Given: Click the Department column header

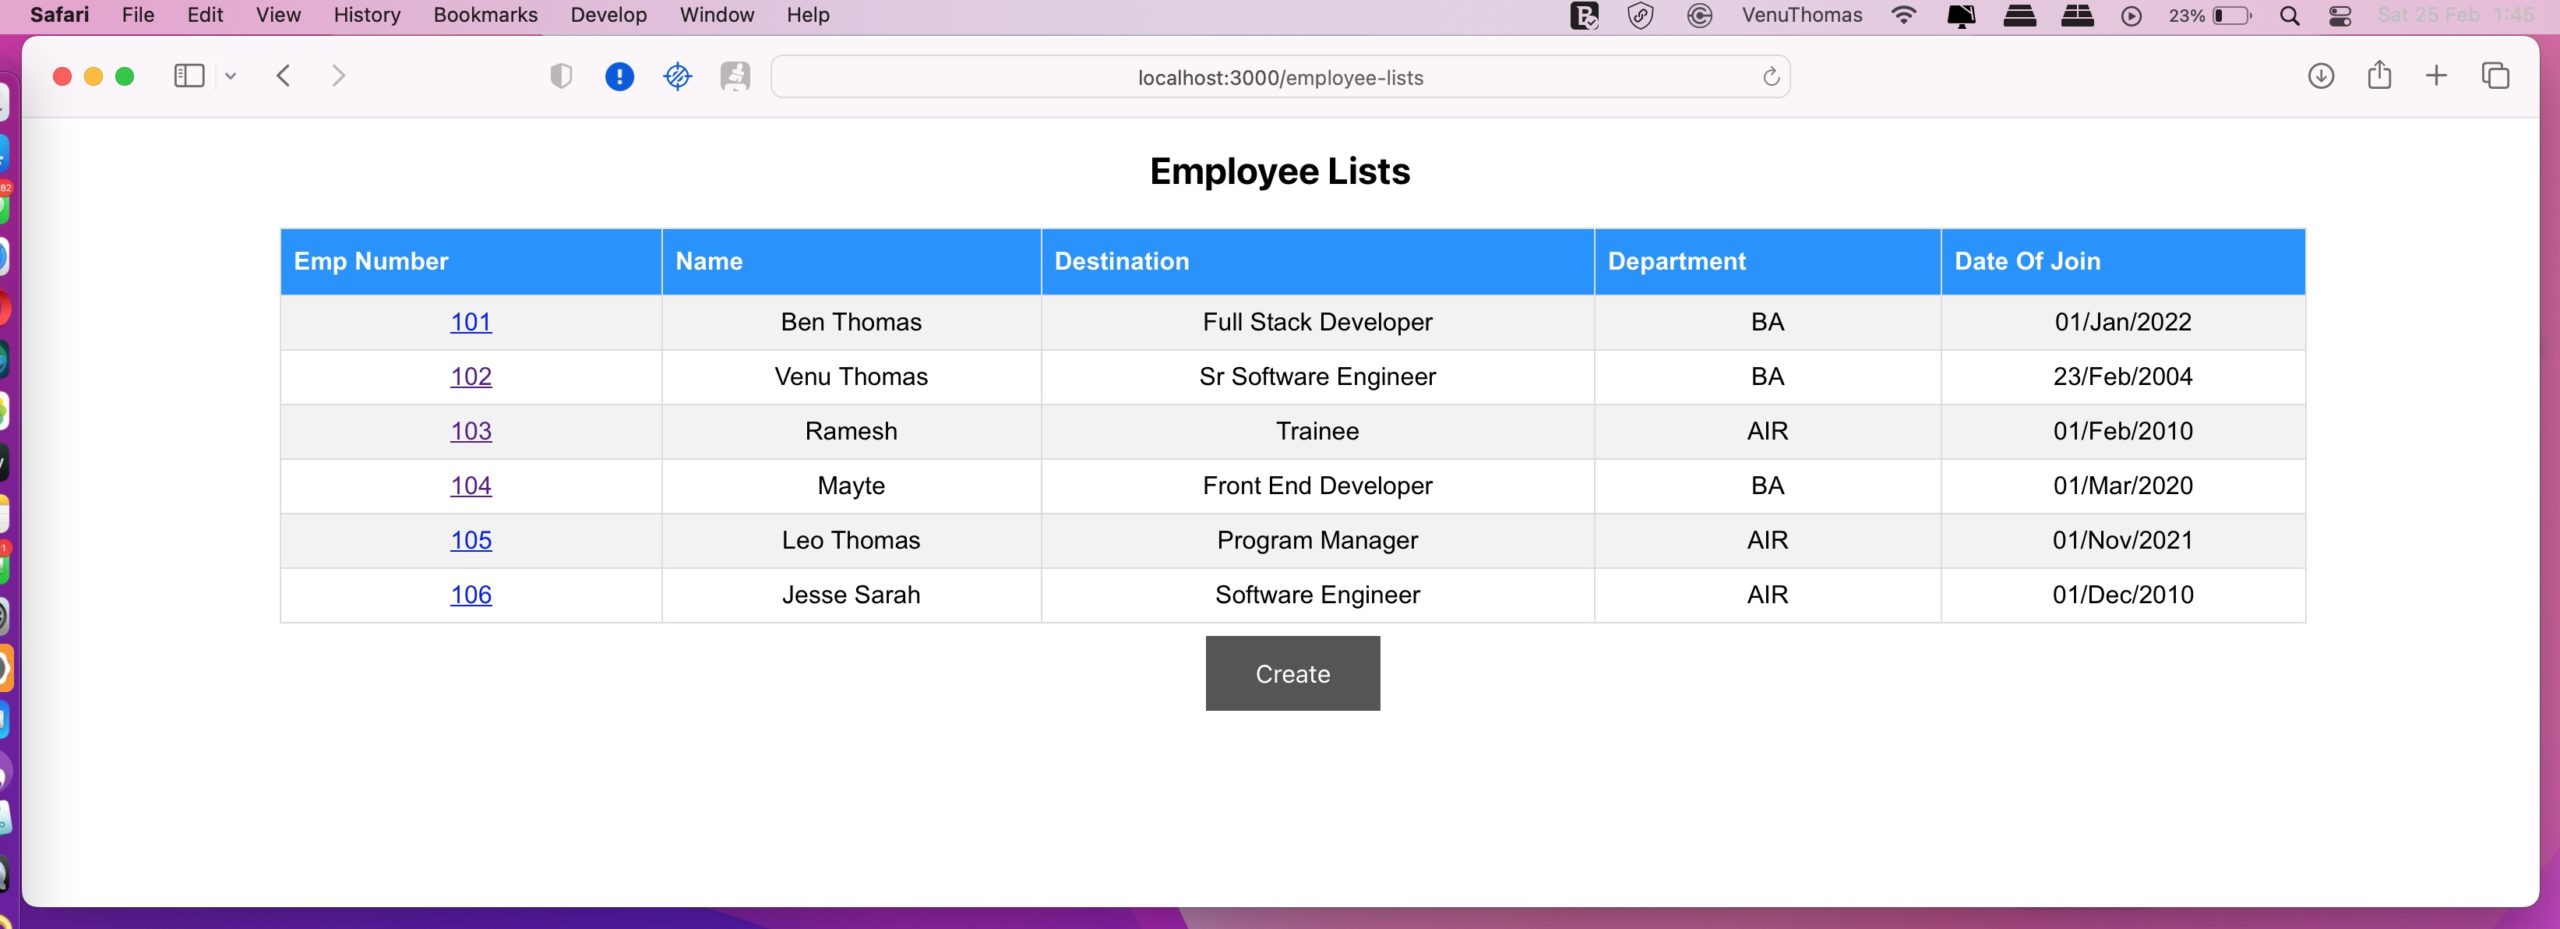Looking at the screenshot, I should click(x=1767, y=262).
